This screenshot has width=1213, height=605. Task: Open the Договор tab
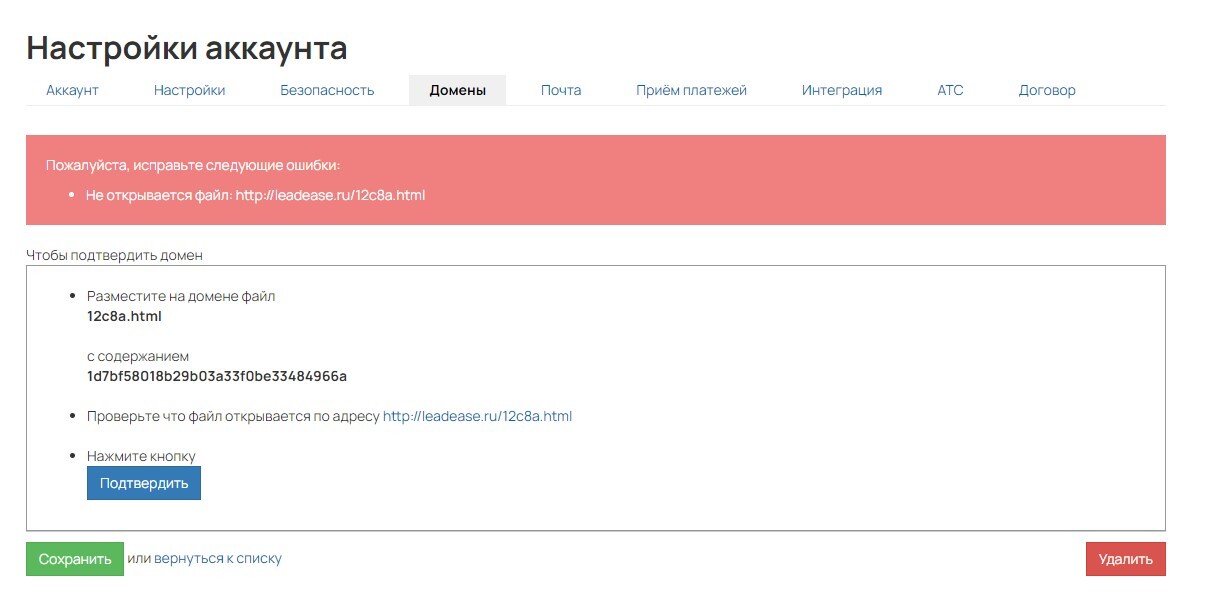click(x=1047, y=90)
